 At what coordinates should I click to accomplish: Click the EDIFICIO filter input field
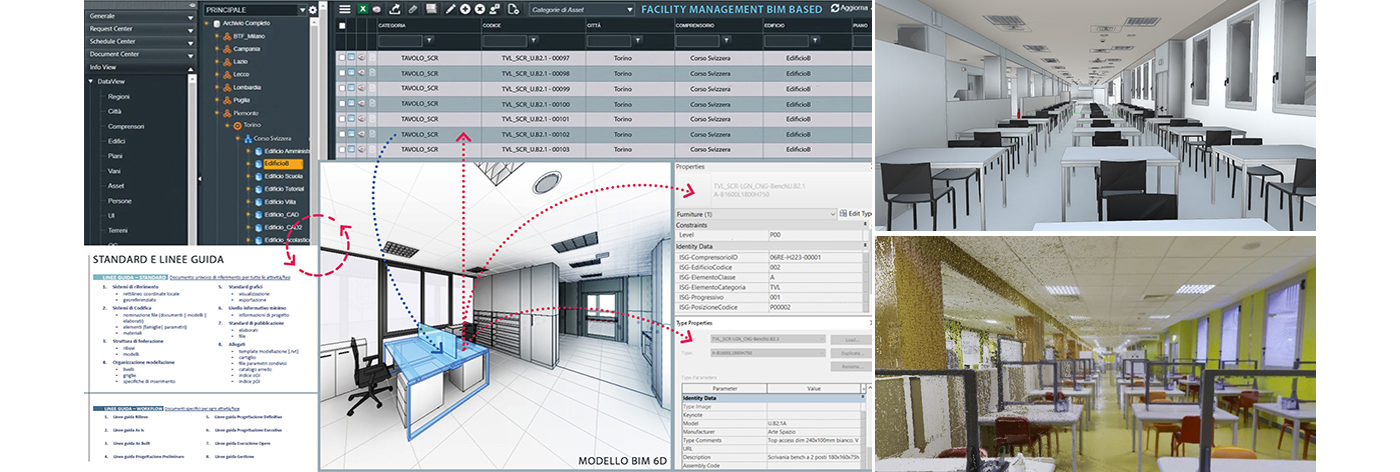(787, 41)
